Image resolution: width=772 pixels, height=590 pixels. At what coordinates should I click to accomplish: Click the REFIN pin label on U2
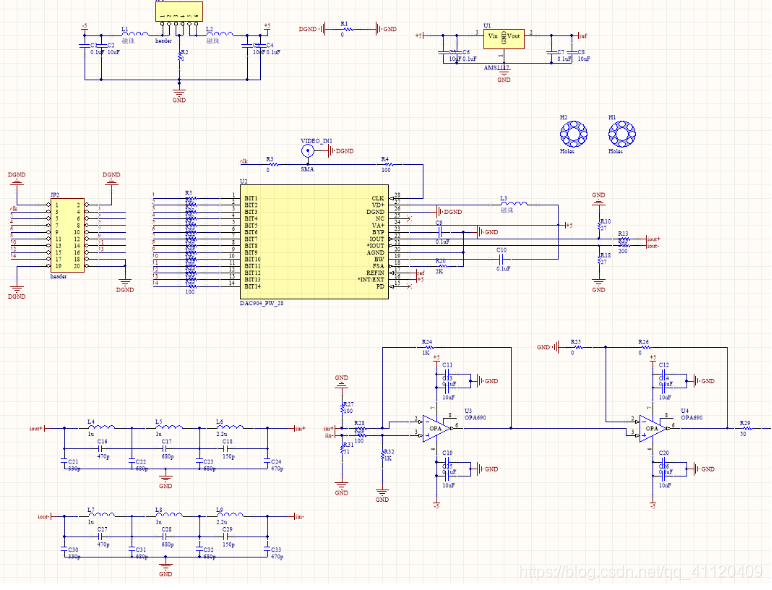(x=375, y=273)
